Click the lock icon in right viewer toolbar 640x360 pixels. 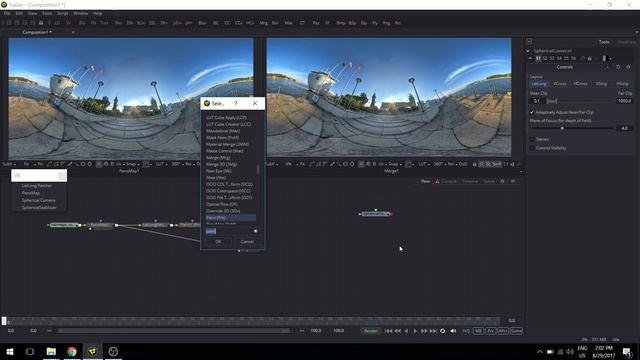[474, 164]
